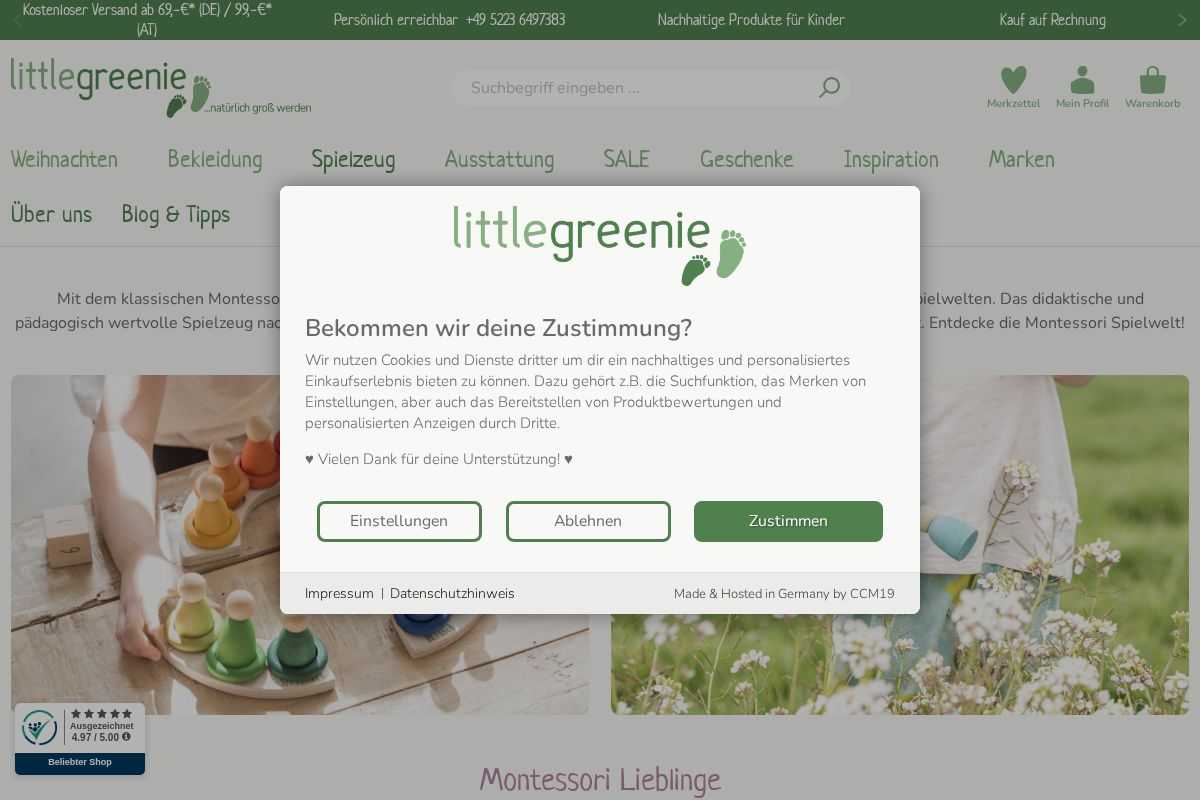Image resolution: width=1200 pixels, height=800 pixels.
Task: Open the Datenschutzhinweis link
Action: [452, 594]
